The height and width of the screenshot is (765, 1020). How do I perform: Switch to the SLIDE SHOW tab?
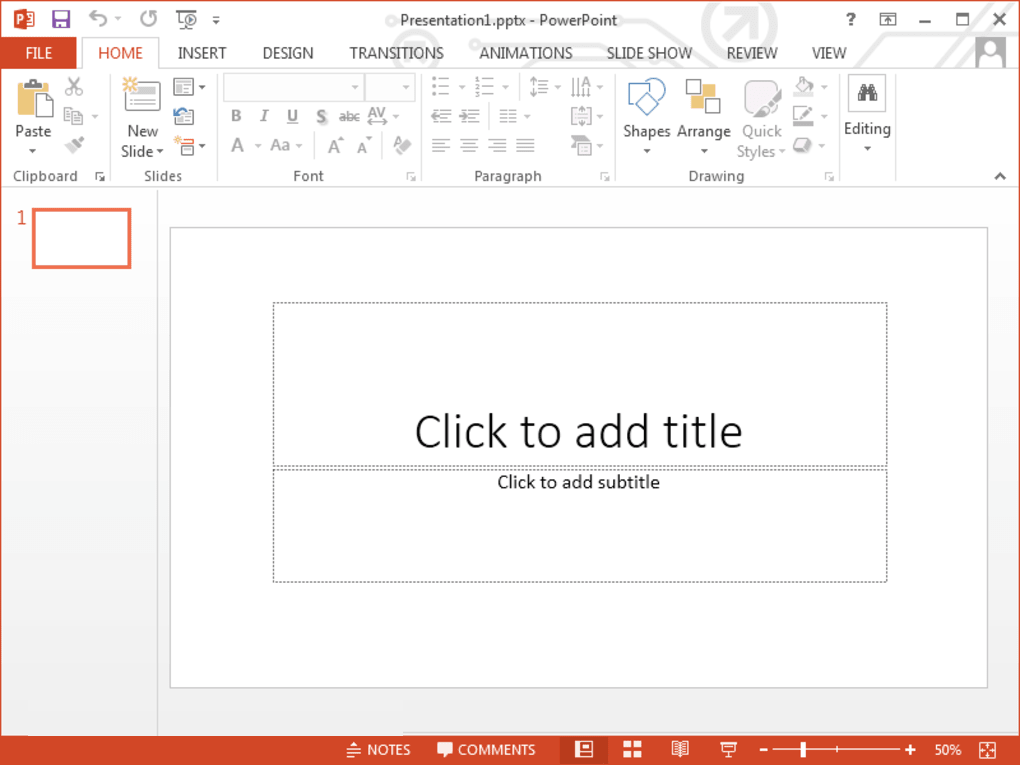point(649,53)
